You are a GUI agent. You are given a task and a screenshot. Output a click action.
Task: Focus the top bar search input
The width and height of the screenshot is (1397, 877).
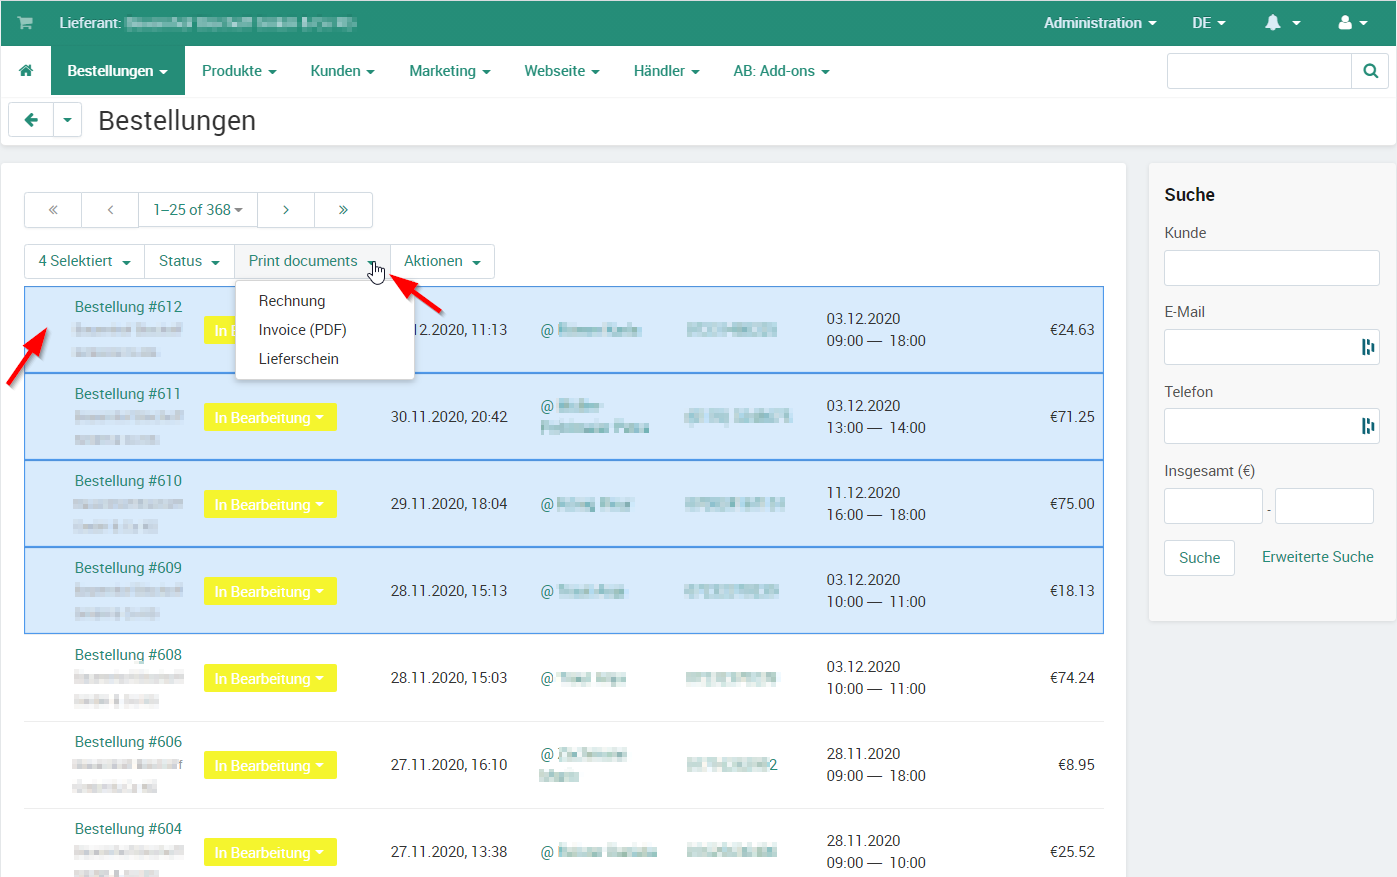[x=1259, y=71]
